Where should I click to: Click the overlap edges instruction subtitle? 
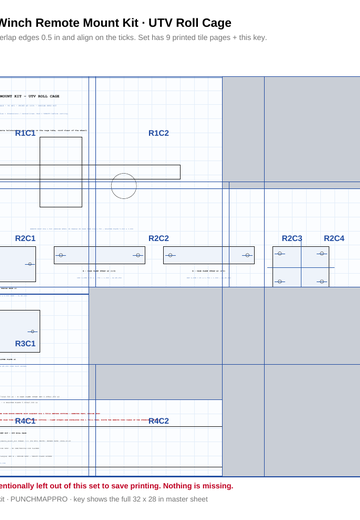click(x=133, y=38)
